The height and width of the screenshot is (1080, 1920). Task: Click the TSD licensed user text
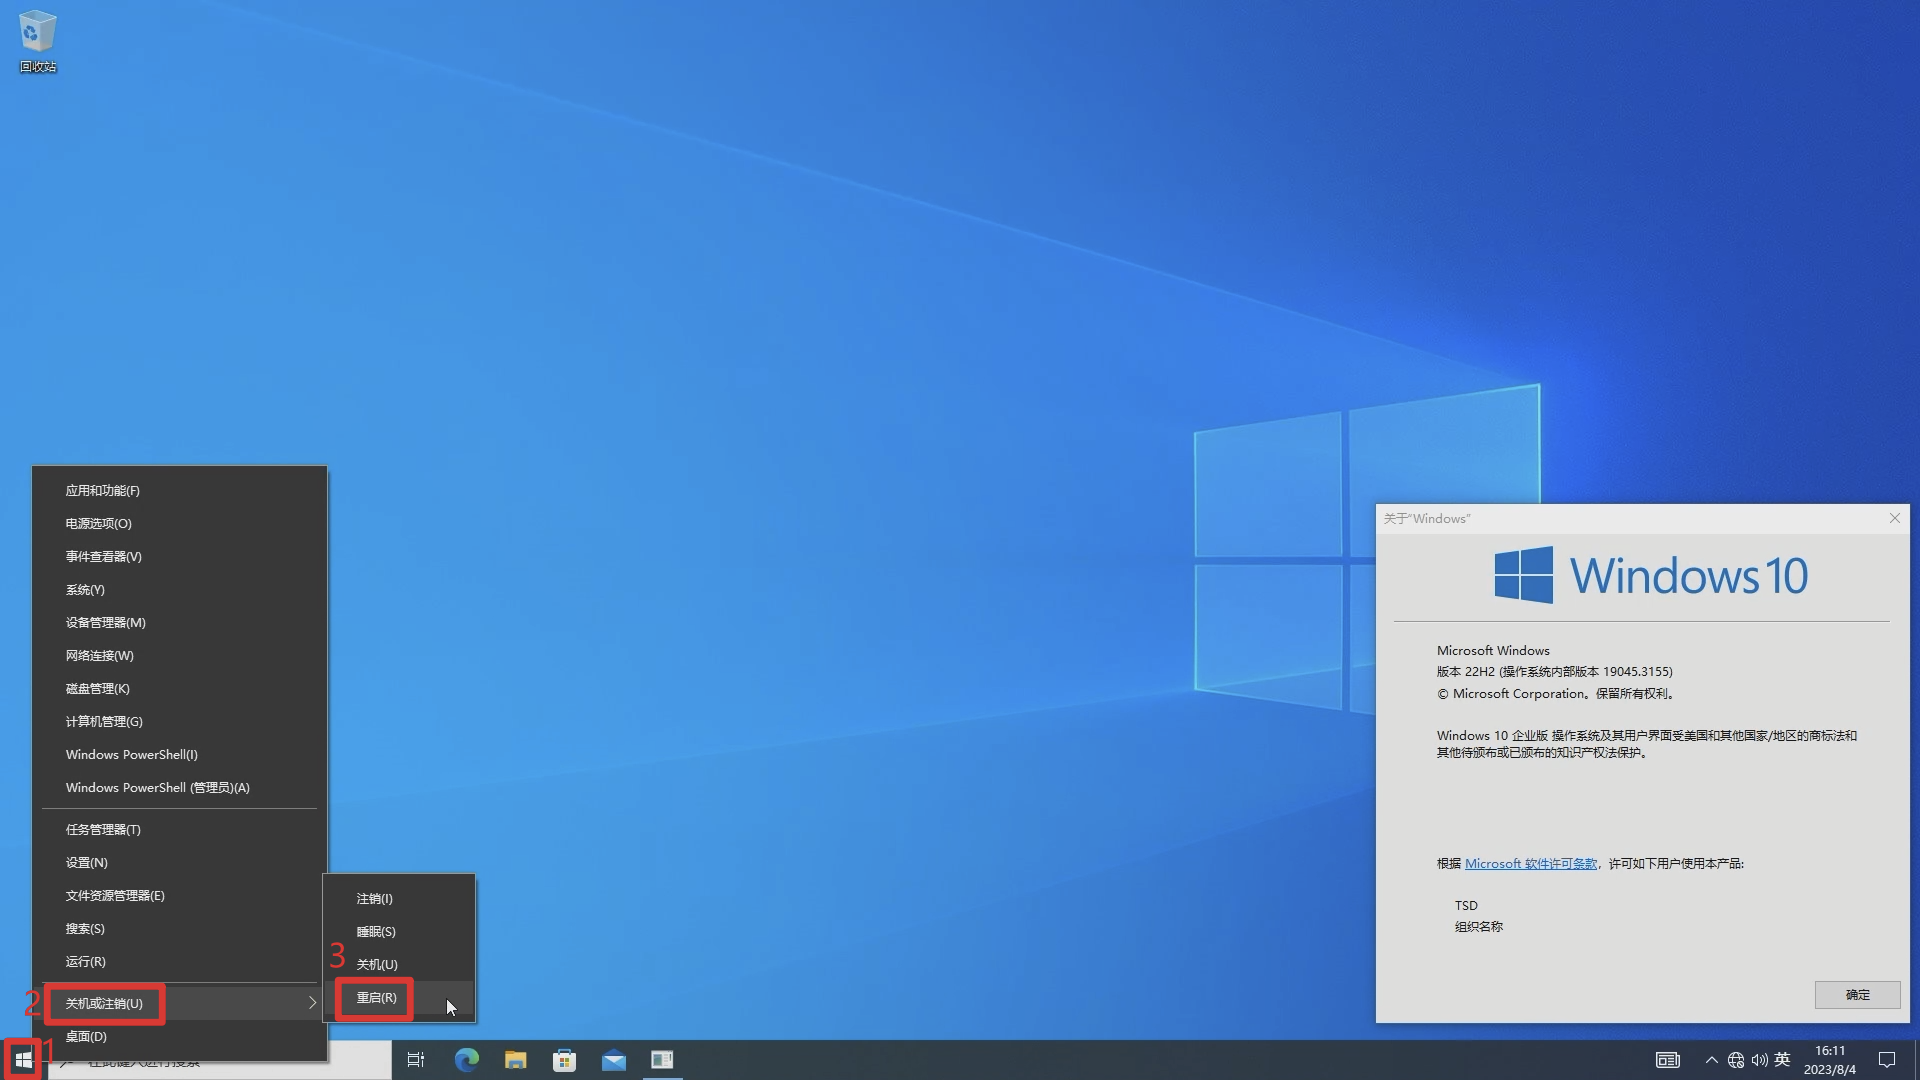[x=1466, y=906]
